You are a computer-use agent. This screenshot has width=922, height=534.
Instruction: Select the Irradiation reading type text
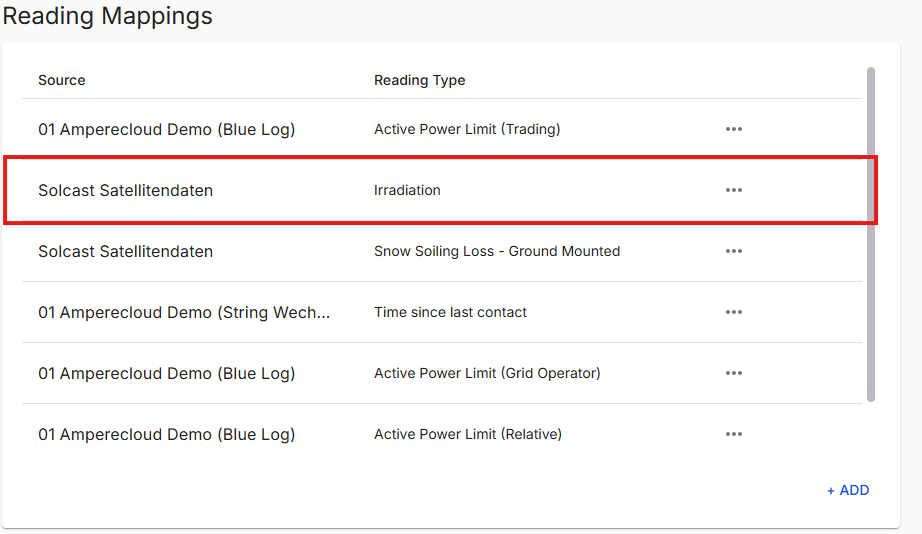coord(407,190)
